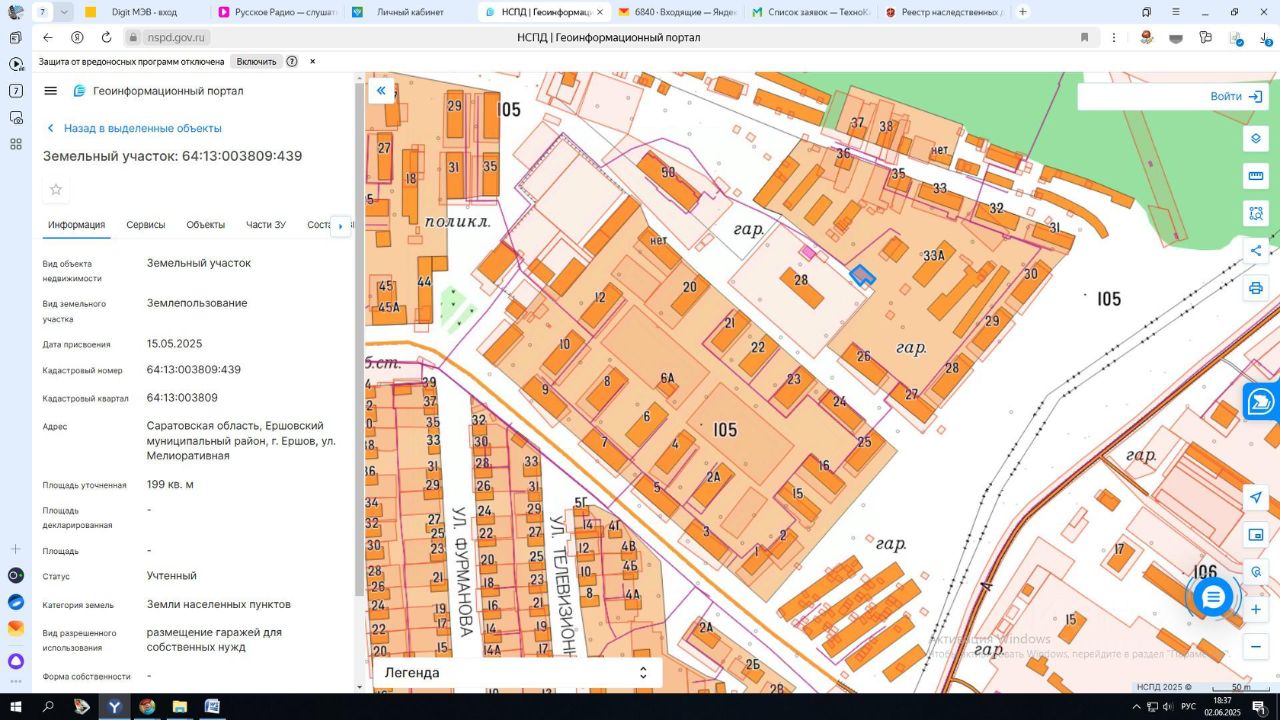Show hidden system tray icons
Viewport: 1280px width, 720px height.
1136,707
